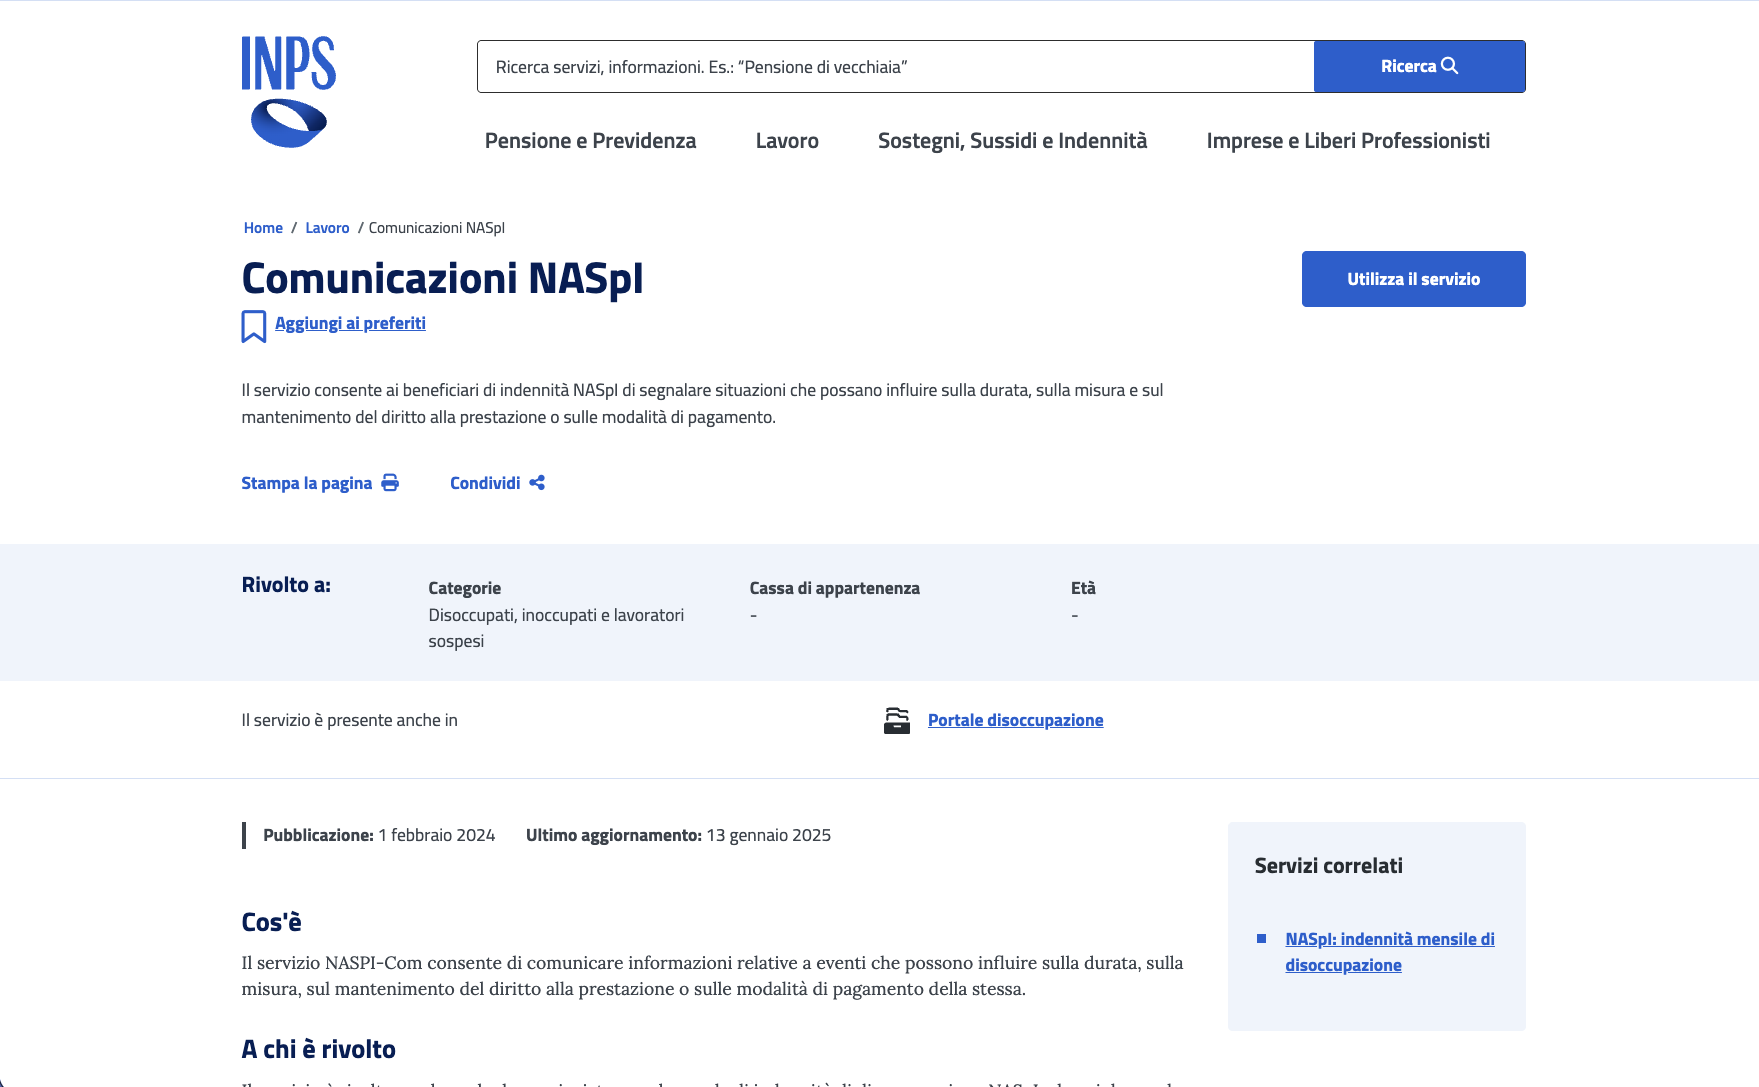The image size is (1759, 1087).
Task: Click the INPS logo
Action: click(x=288, y=92)
